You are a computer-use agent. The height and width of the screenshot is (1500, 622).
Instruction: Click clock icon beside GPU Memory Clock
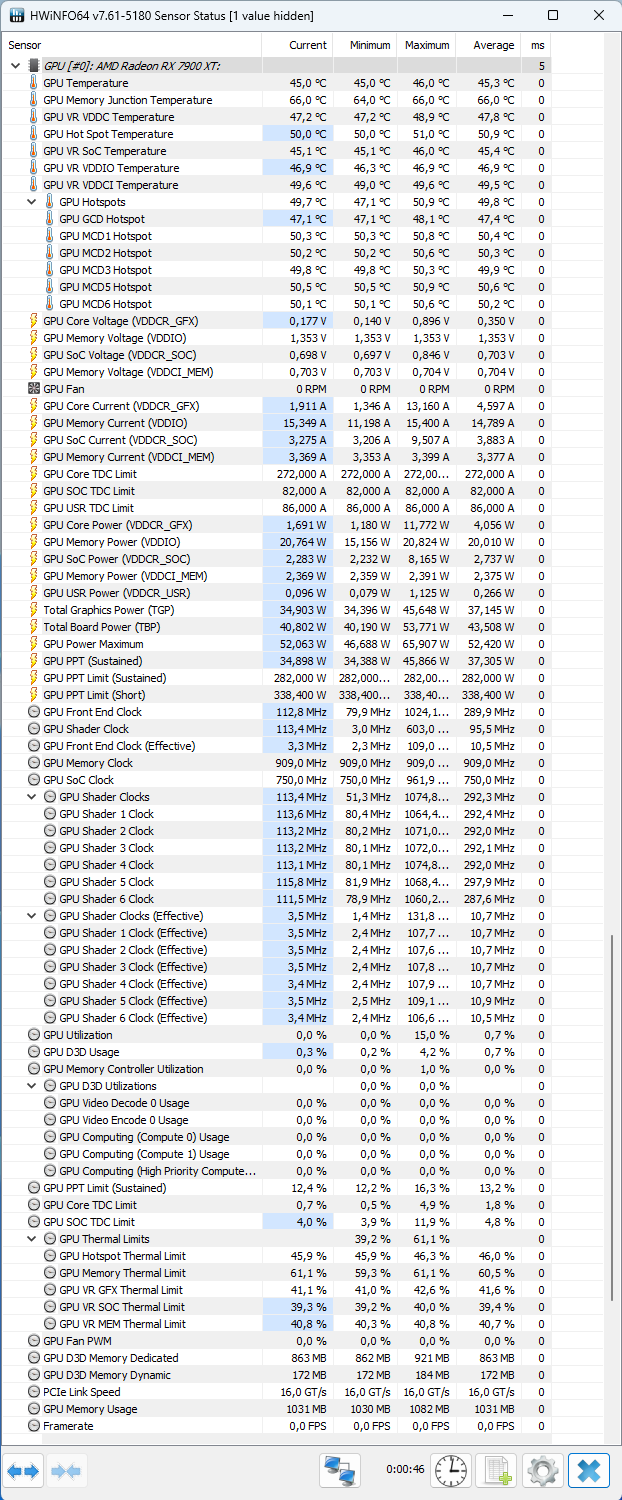tap(33, 763)
